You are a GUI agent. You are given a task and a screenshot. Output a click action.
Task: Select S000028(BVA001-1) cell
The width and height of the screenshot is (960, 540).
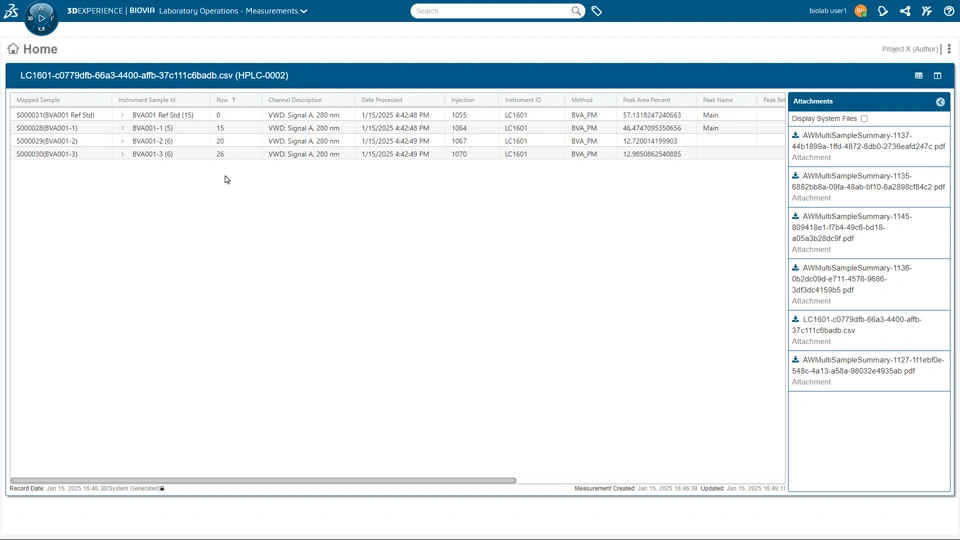tap(47, 128)
